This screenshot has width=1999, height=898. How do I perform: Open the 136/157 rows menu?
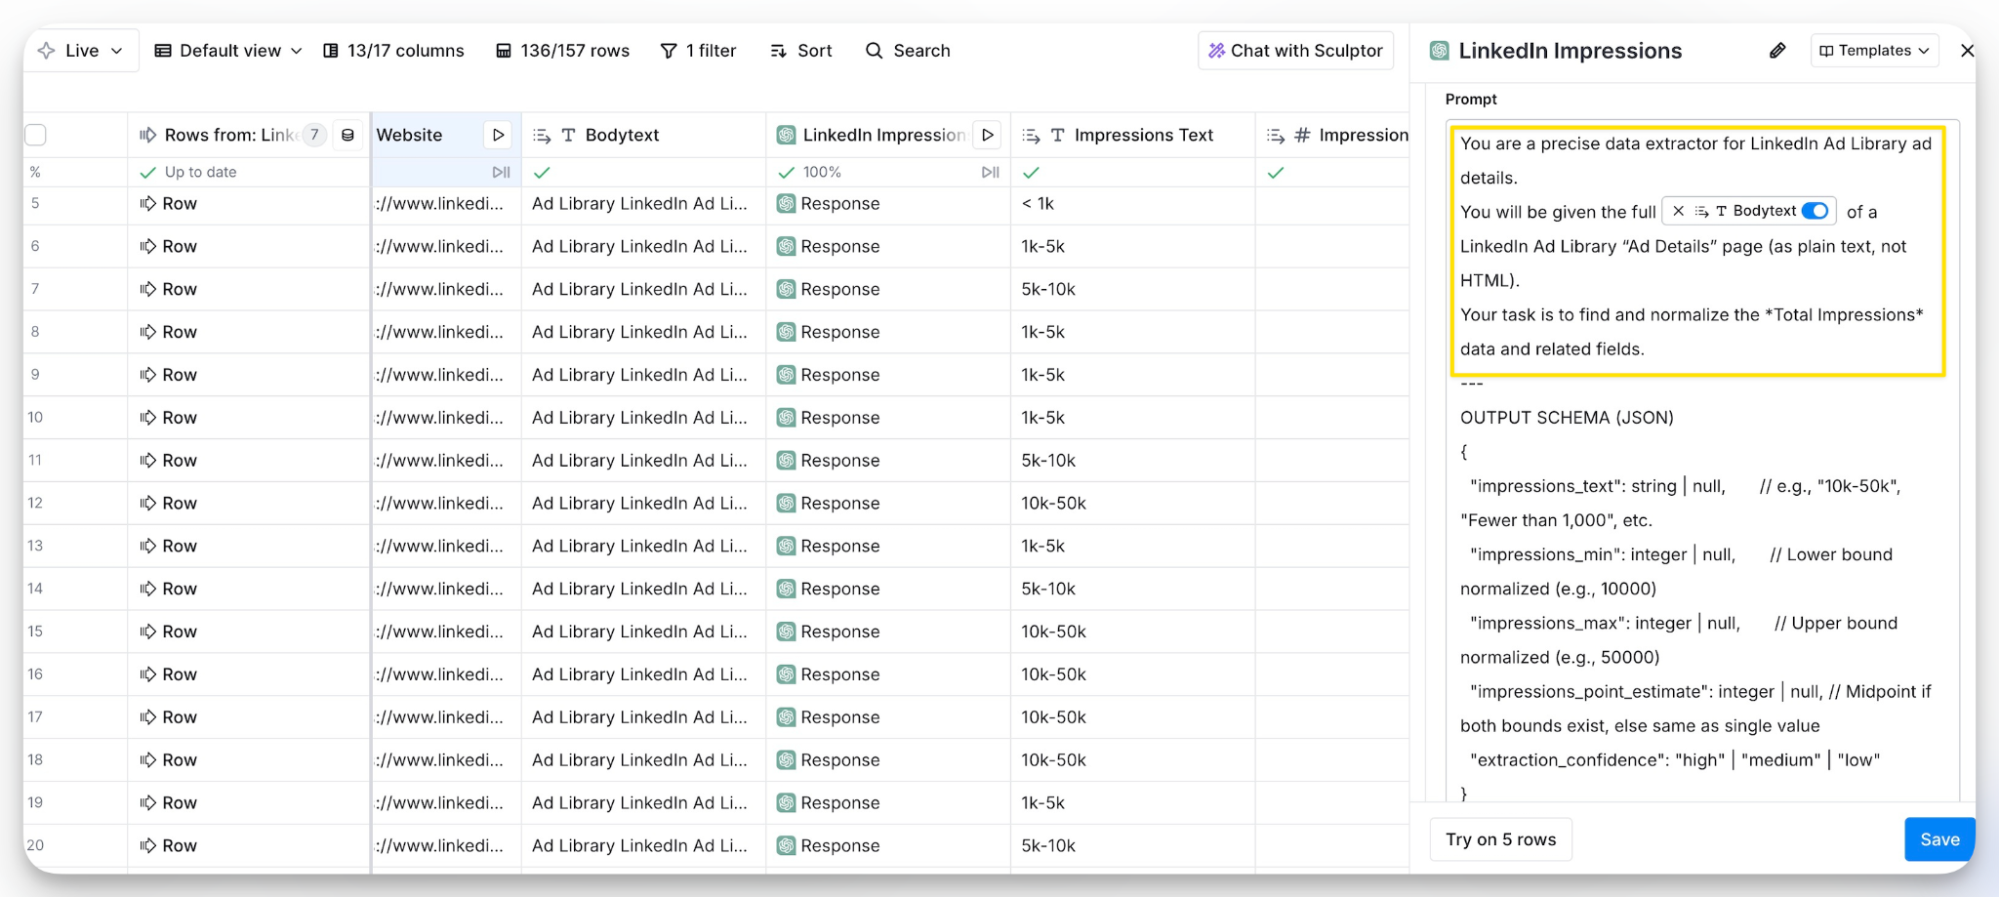pyautogui.click(x=563, y=51)
